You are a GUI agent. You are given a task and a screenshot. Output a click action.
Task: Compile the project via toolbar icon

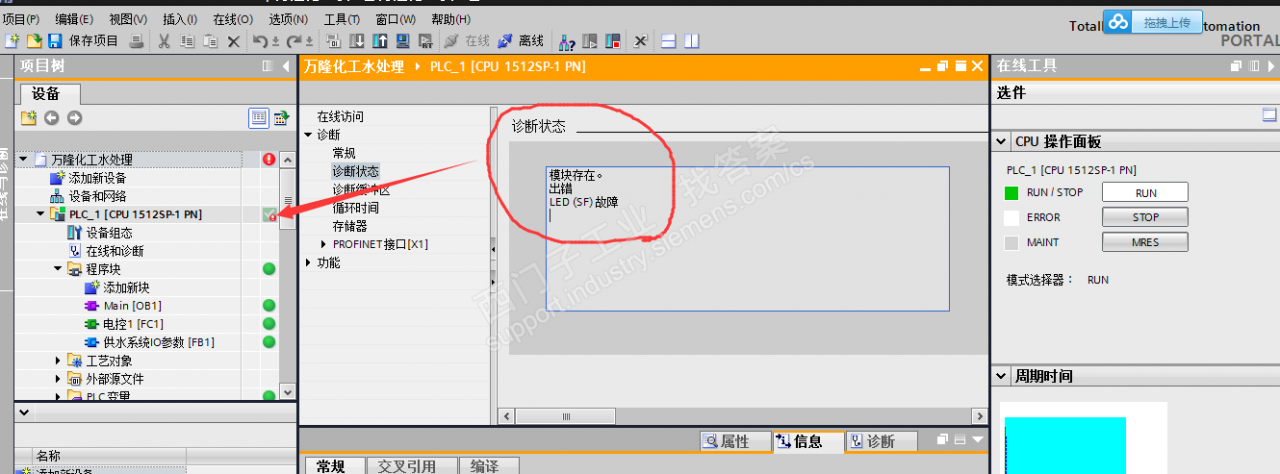[333, 41]
